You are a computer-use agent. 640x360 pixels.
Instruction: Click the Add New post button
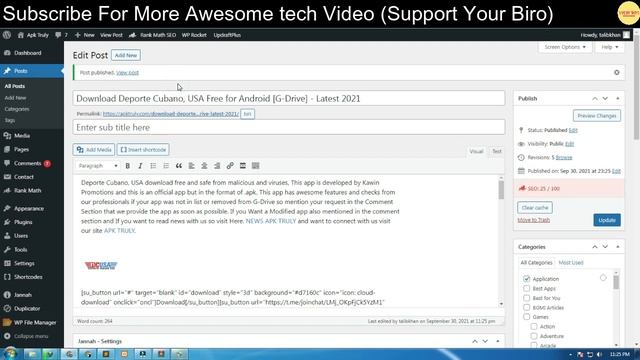click(x=126, y=55)
